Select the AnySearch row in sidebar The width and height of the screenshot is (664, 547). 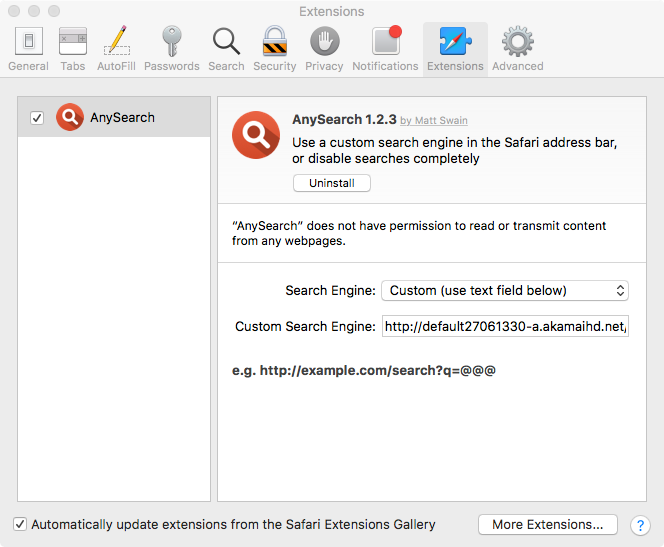click(x=114, y=117)
